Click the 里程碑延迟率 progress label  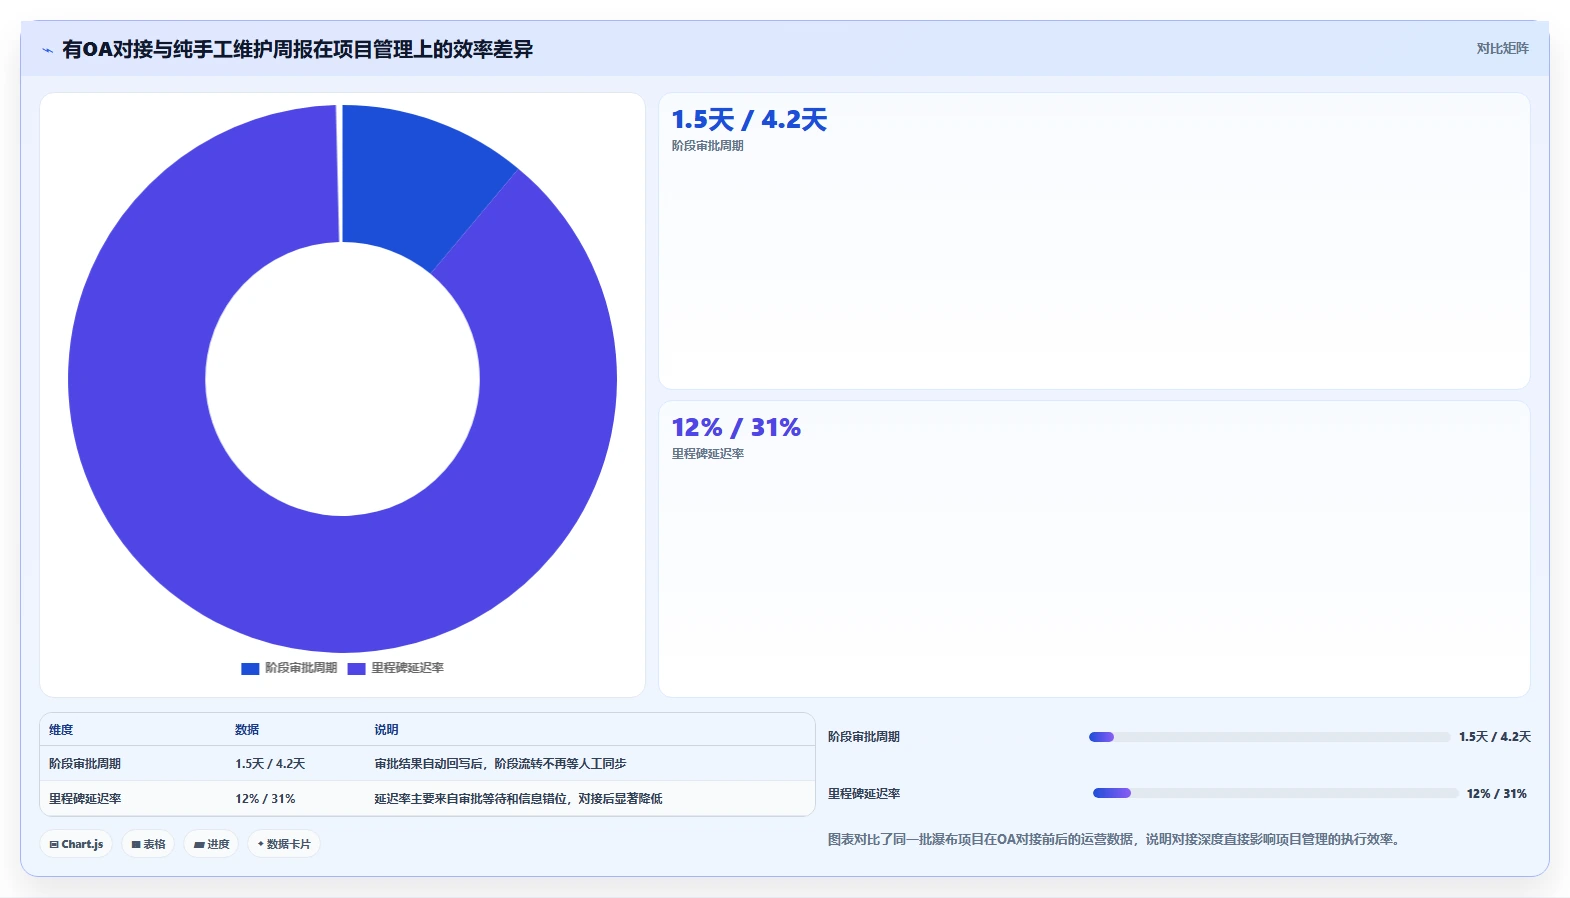(864, 794)
